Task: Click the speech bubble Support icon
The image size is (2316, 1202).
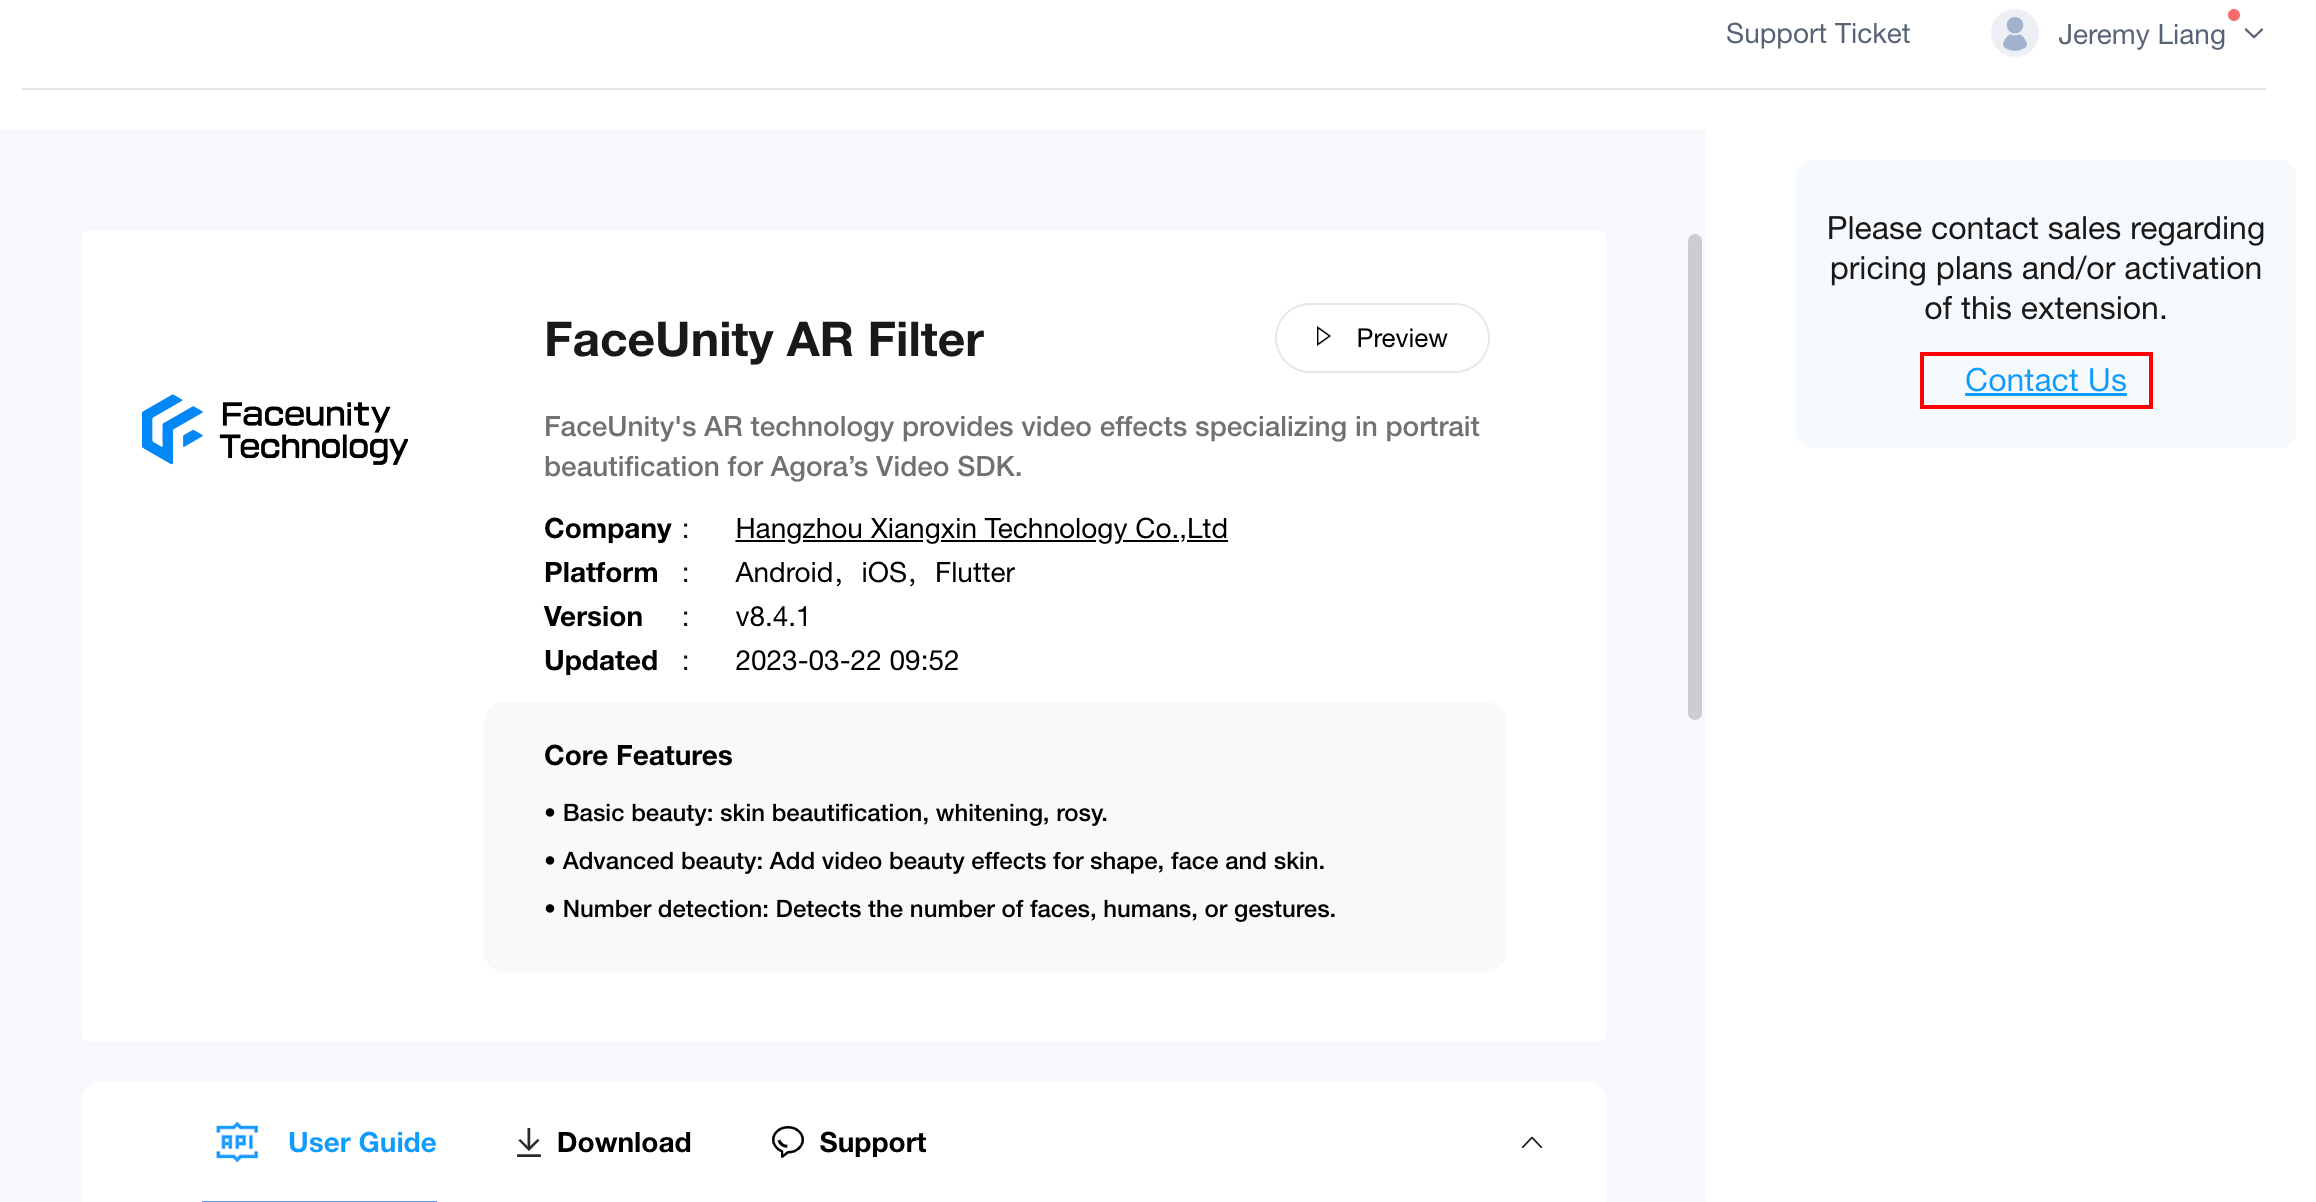Action: [787, 1142]
